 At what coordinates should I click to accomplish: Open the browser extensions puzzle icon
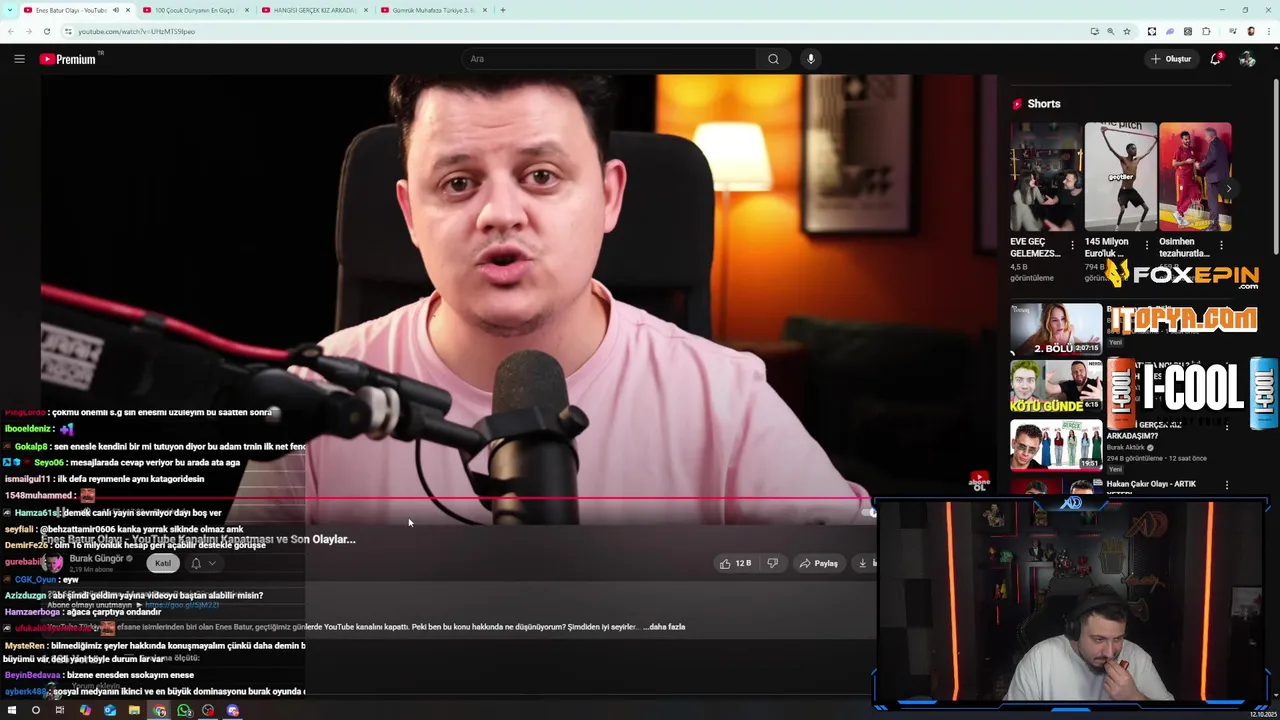click(x=1206, y=31)
